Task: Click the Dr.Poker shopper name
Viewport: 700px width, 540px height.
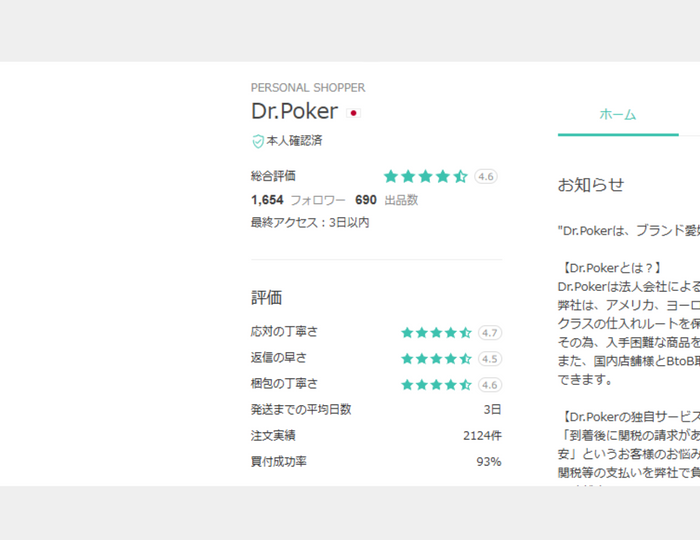Action: point(294,112)
